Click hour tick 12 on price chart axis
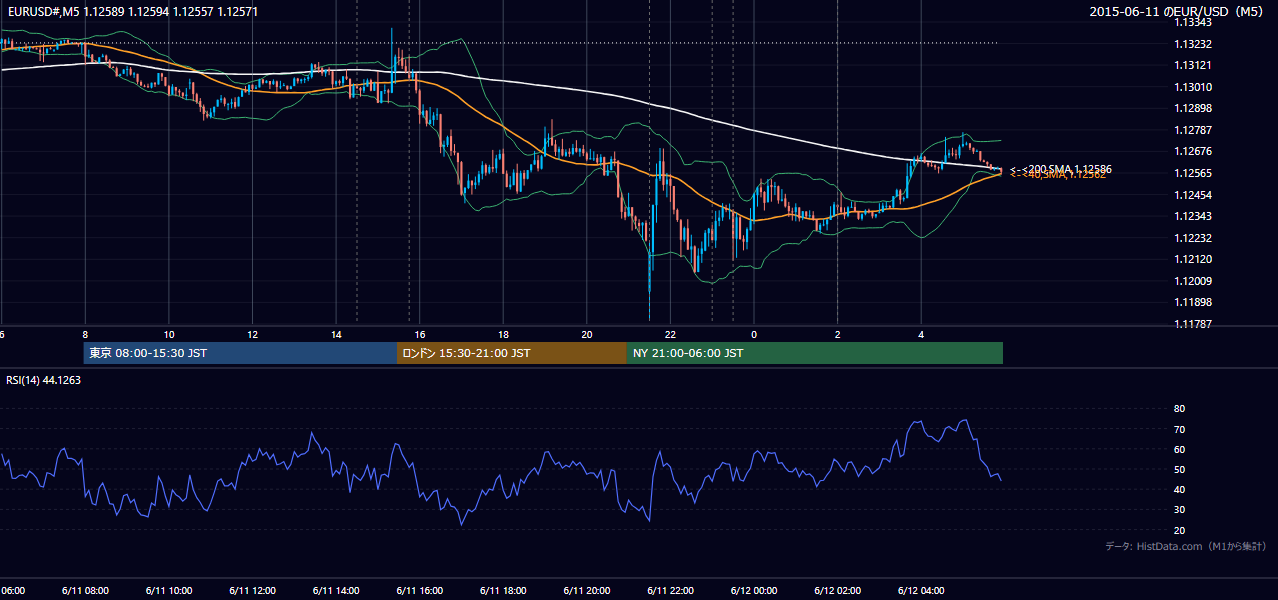 click(252, 334)
